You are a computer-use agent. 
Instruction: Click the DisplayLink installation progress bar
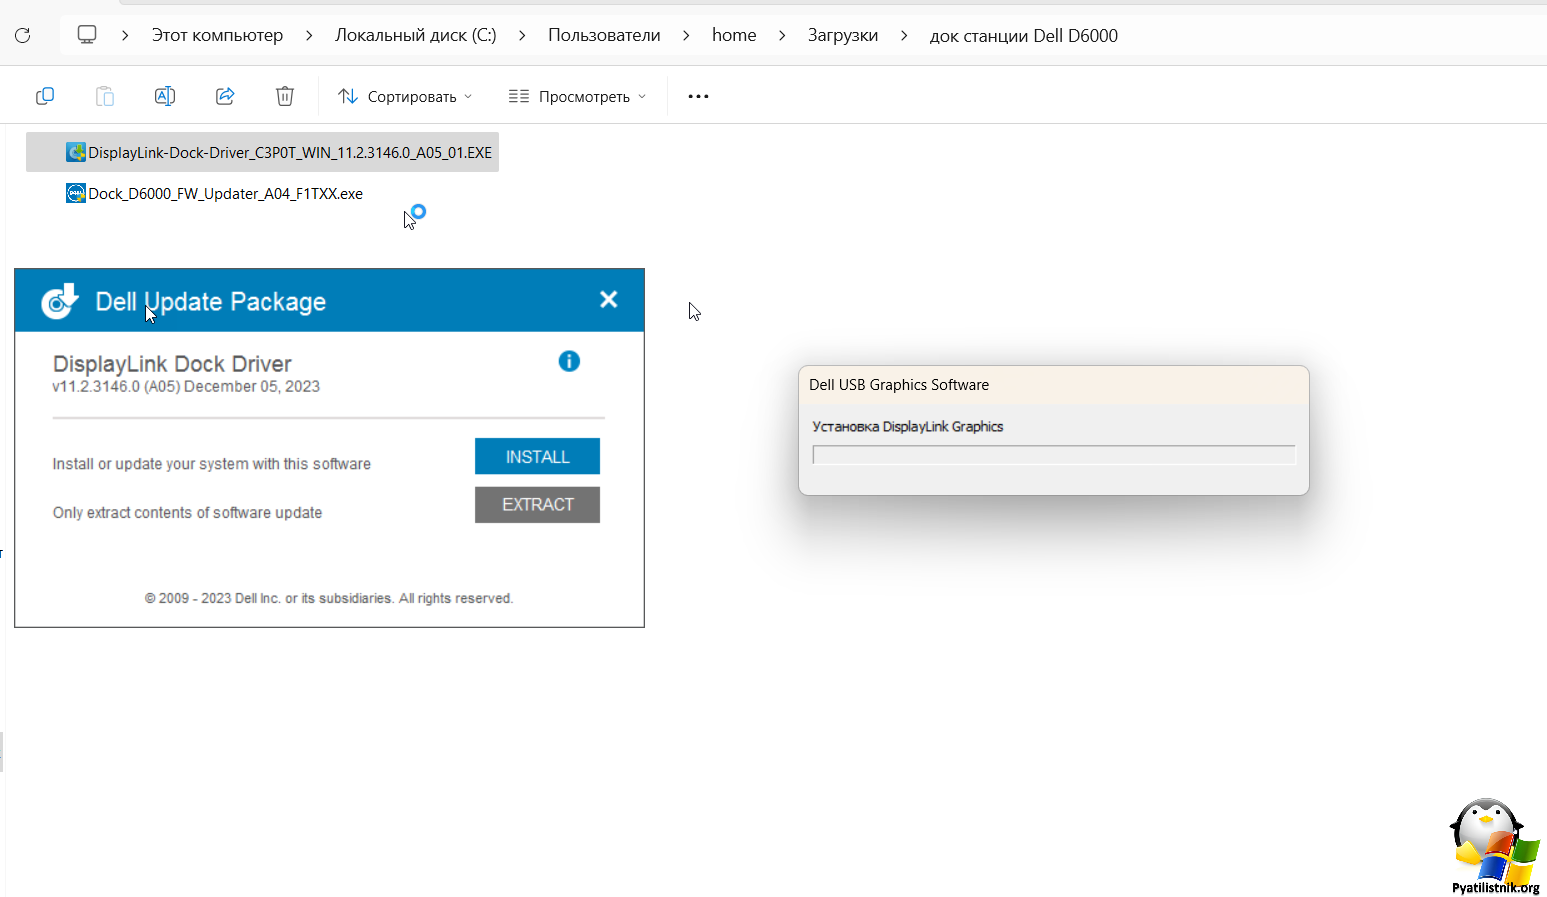pyautogui.click(x=1053, y=455)
